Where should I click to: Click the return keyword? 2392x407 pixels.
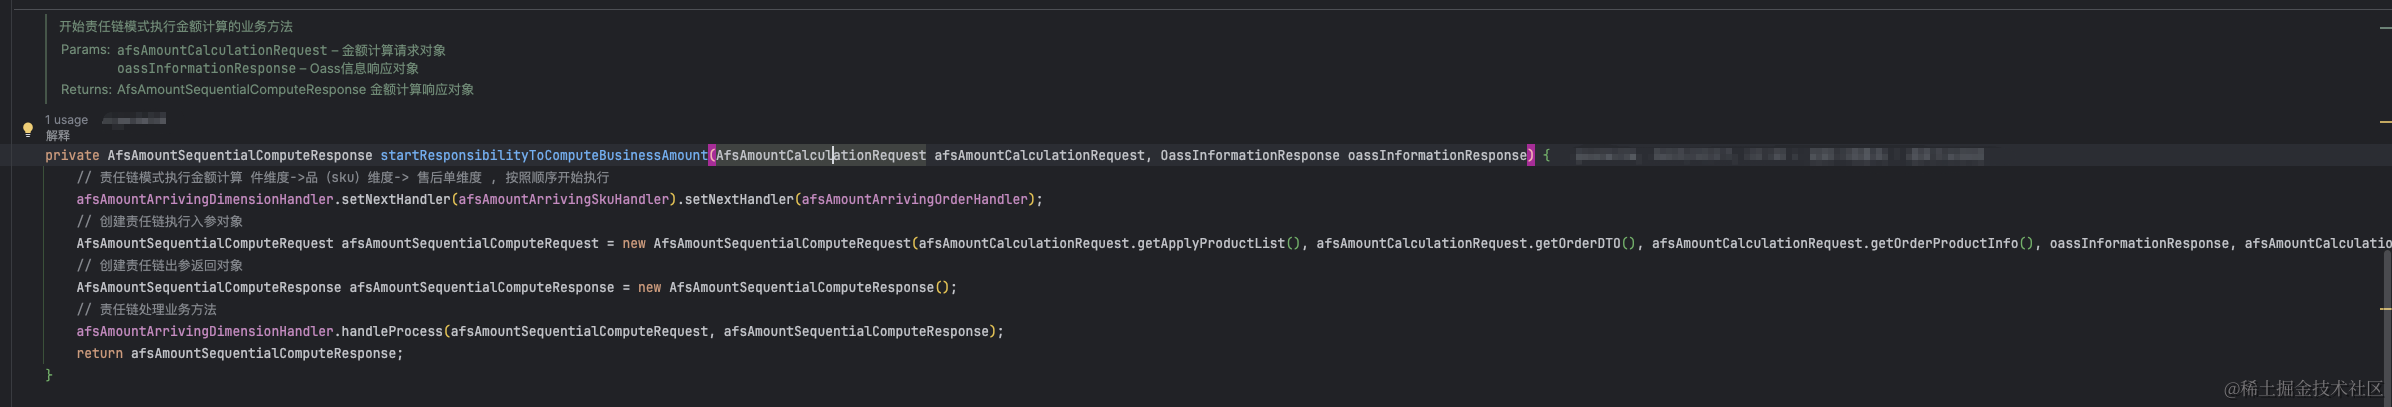(x=99, y=354)
